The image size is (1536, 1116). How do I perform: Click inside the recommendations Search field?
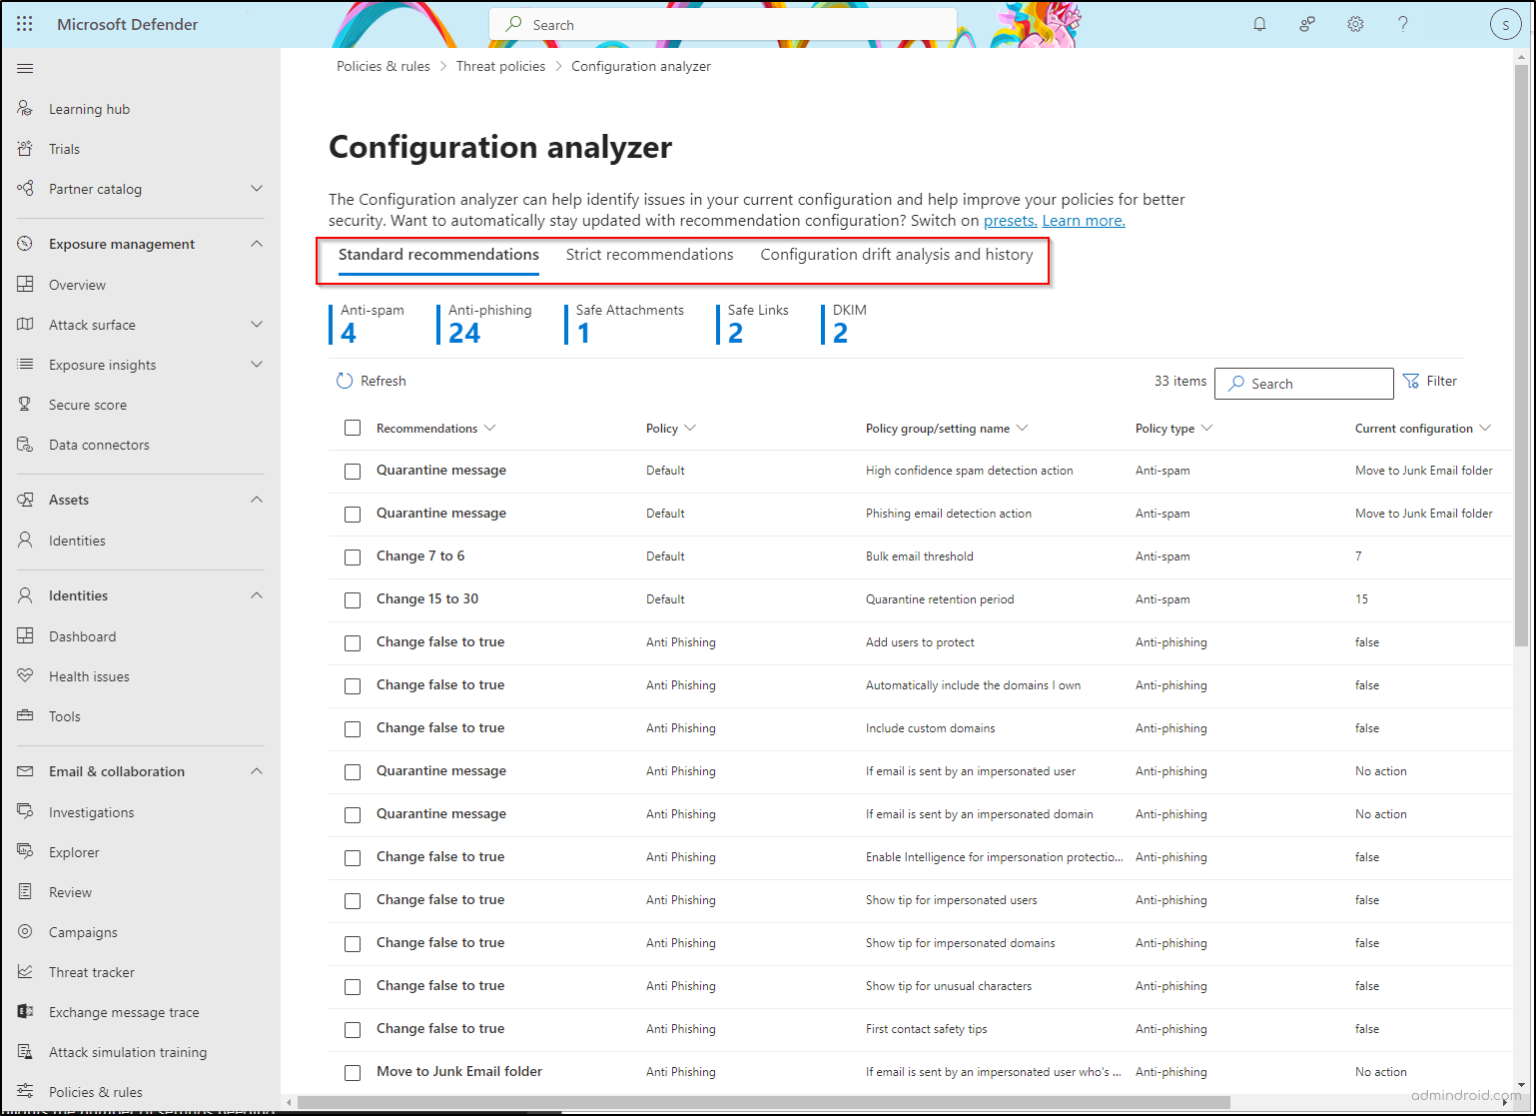pyautogui.click(x=1304, y=383)
